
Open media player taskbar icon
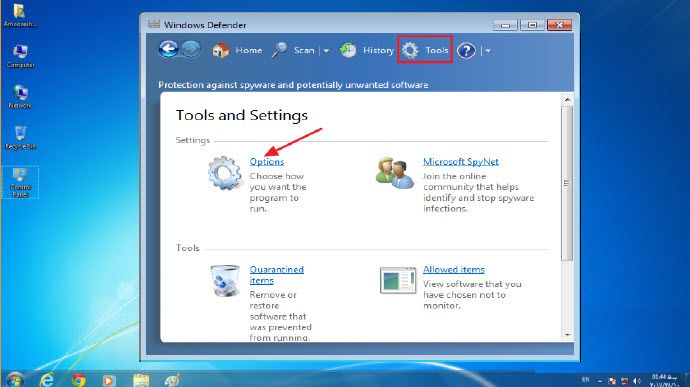click(x=109, y=380)
